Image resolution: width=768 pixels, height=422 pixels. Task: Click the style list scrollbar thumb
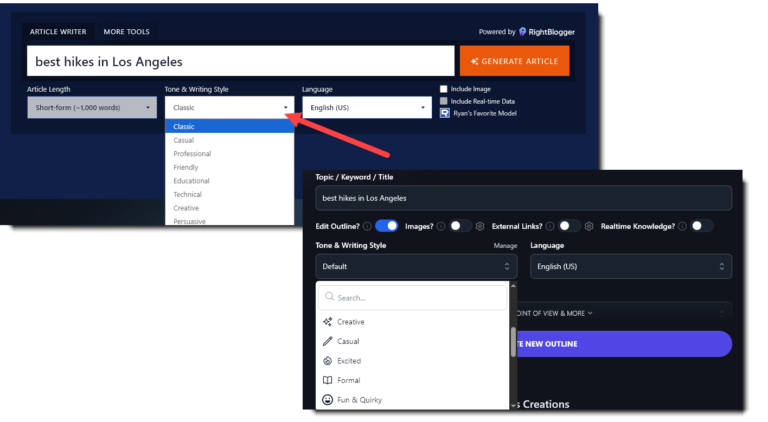[x=513, y=342]
